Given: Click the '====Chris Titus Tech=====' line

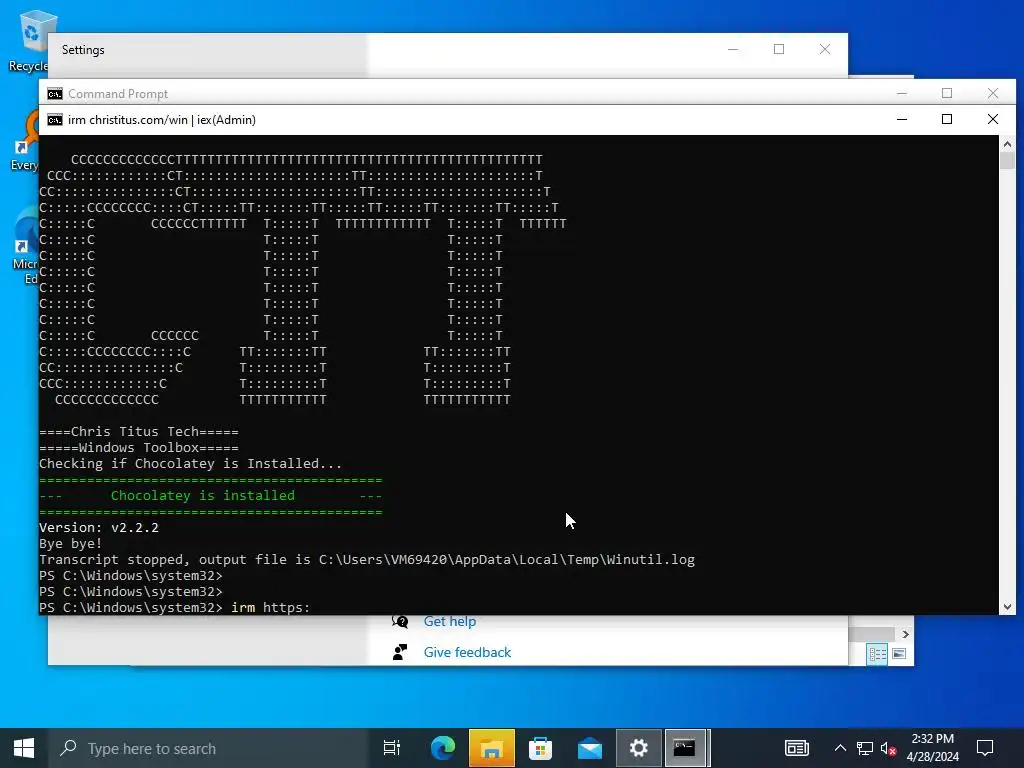Looking at the screenshot, I should [139, 432].
